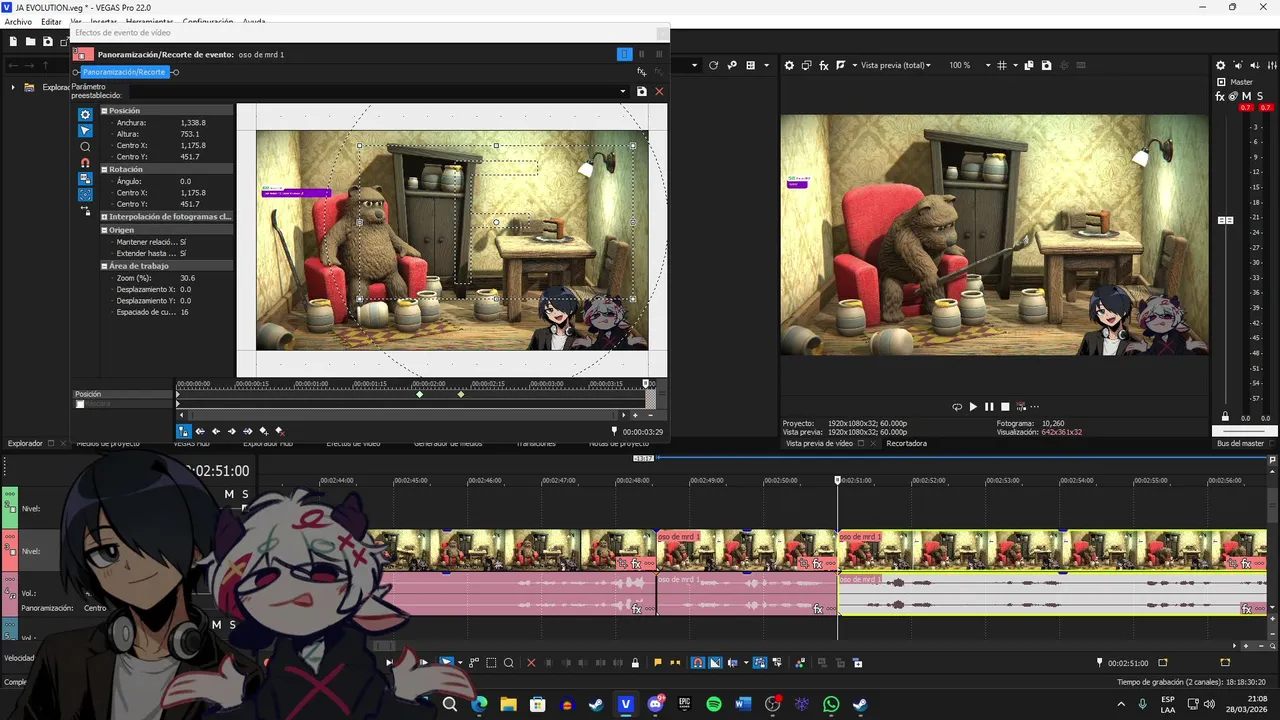1280x720 pixels.
Task: Click the lock fader channels icon on Master
Action: pos(1225,416)
